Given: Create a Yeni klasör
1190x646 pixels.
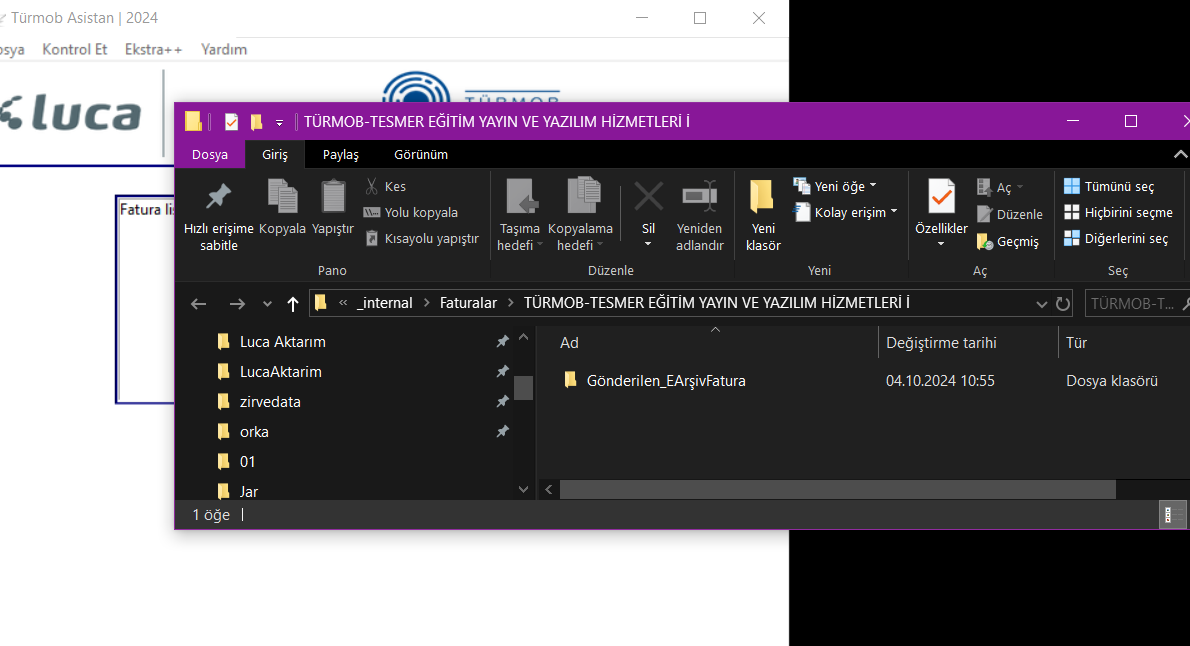Looking at the screenshot, I should coord(763,216).
